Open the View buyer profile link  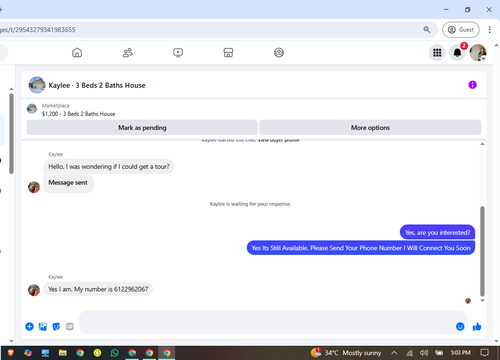(278, 140)
